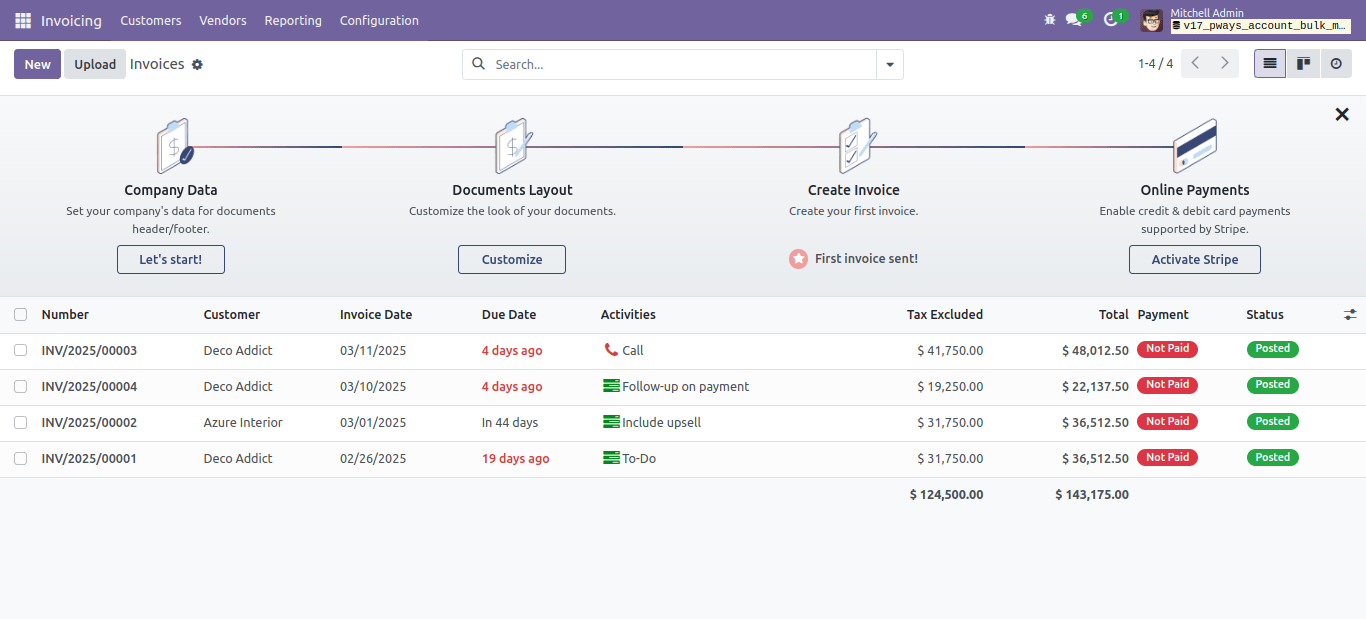1366x619 pixels.
Task: Open the Vendors menu
Action: click(223, 20)
